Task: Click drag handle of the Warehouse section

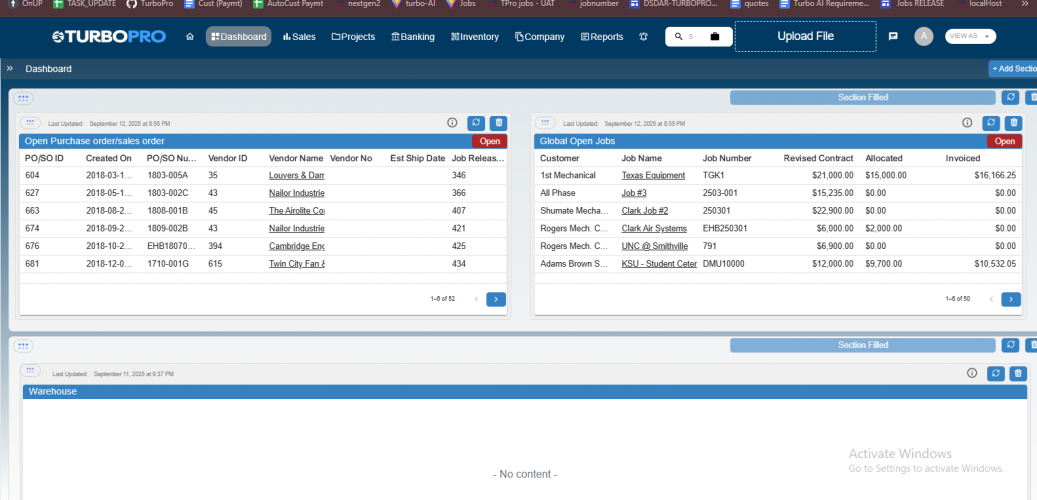Action: pos(23,345)
